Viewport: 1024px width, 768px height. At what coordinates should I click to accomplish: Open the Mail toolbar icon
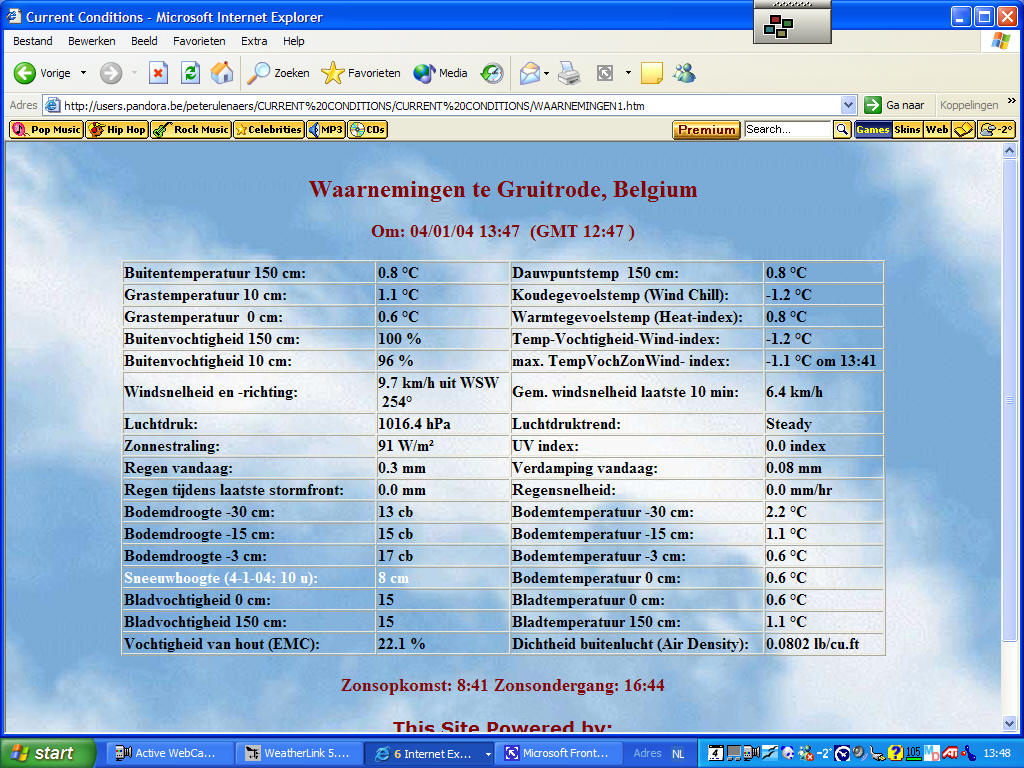point(529,73)
